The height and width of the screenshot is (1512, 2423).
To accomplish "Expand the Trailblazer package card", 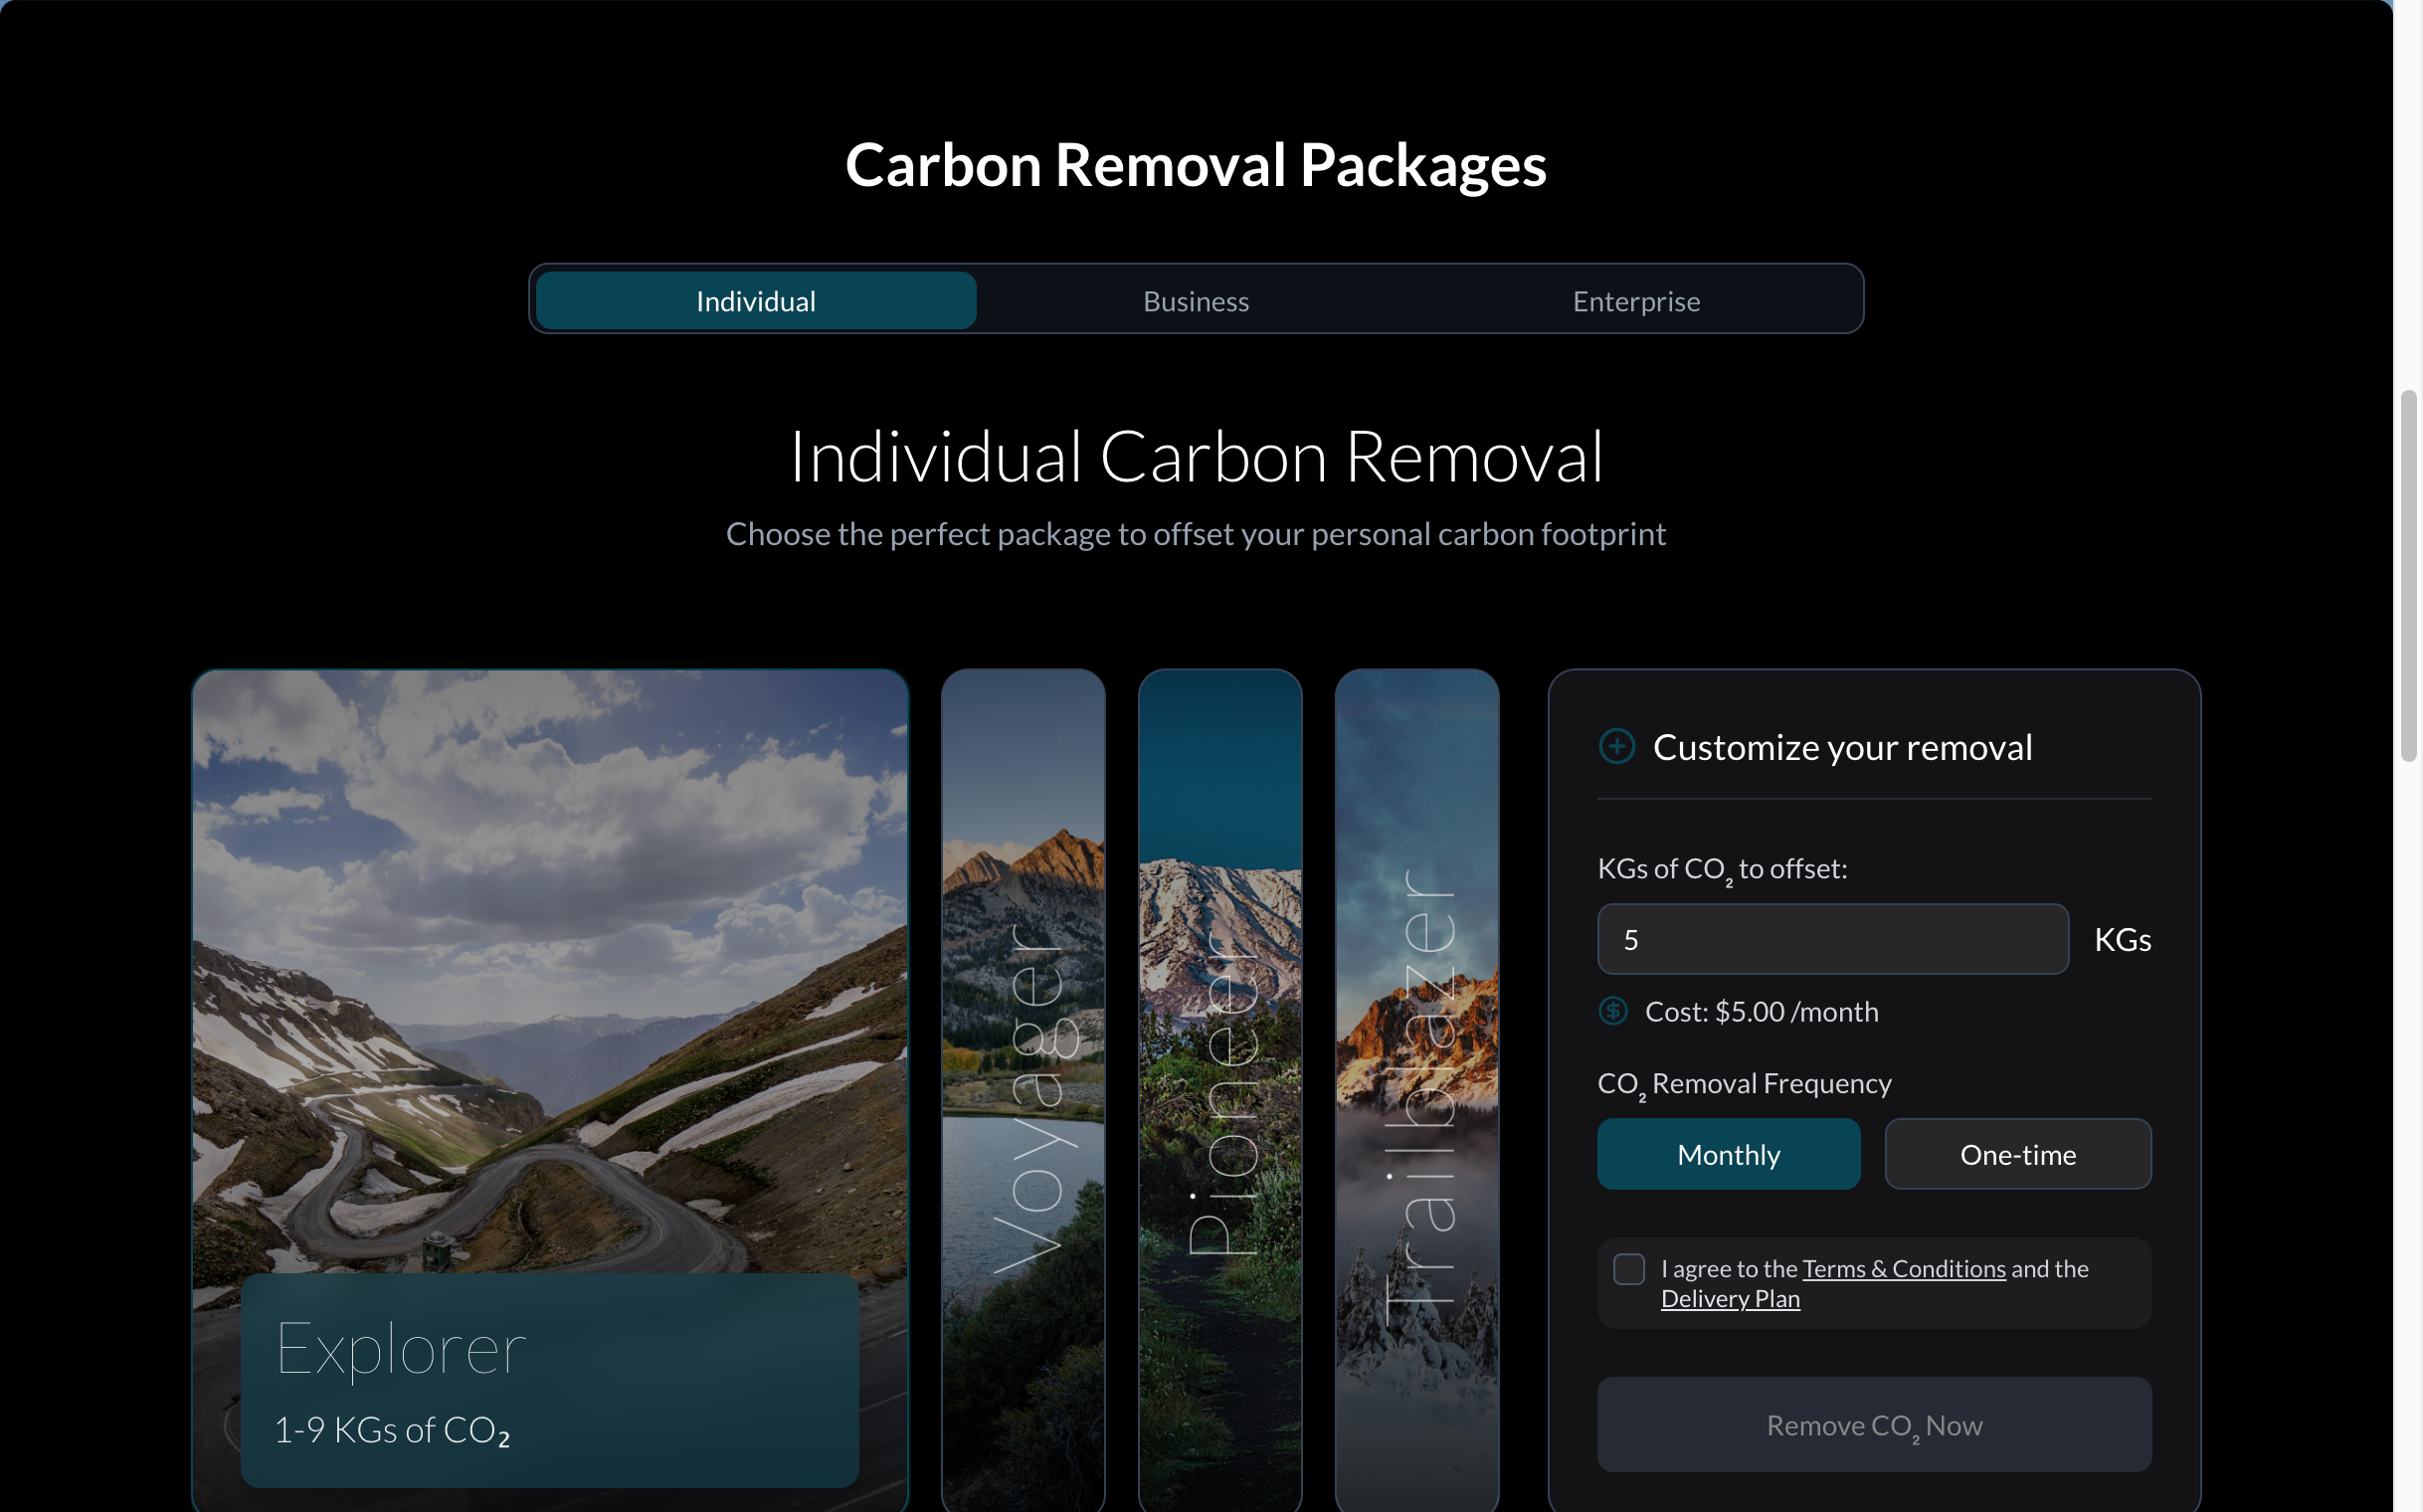I will (x=1417, y=1090).
